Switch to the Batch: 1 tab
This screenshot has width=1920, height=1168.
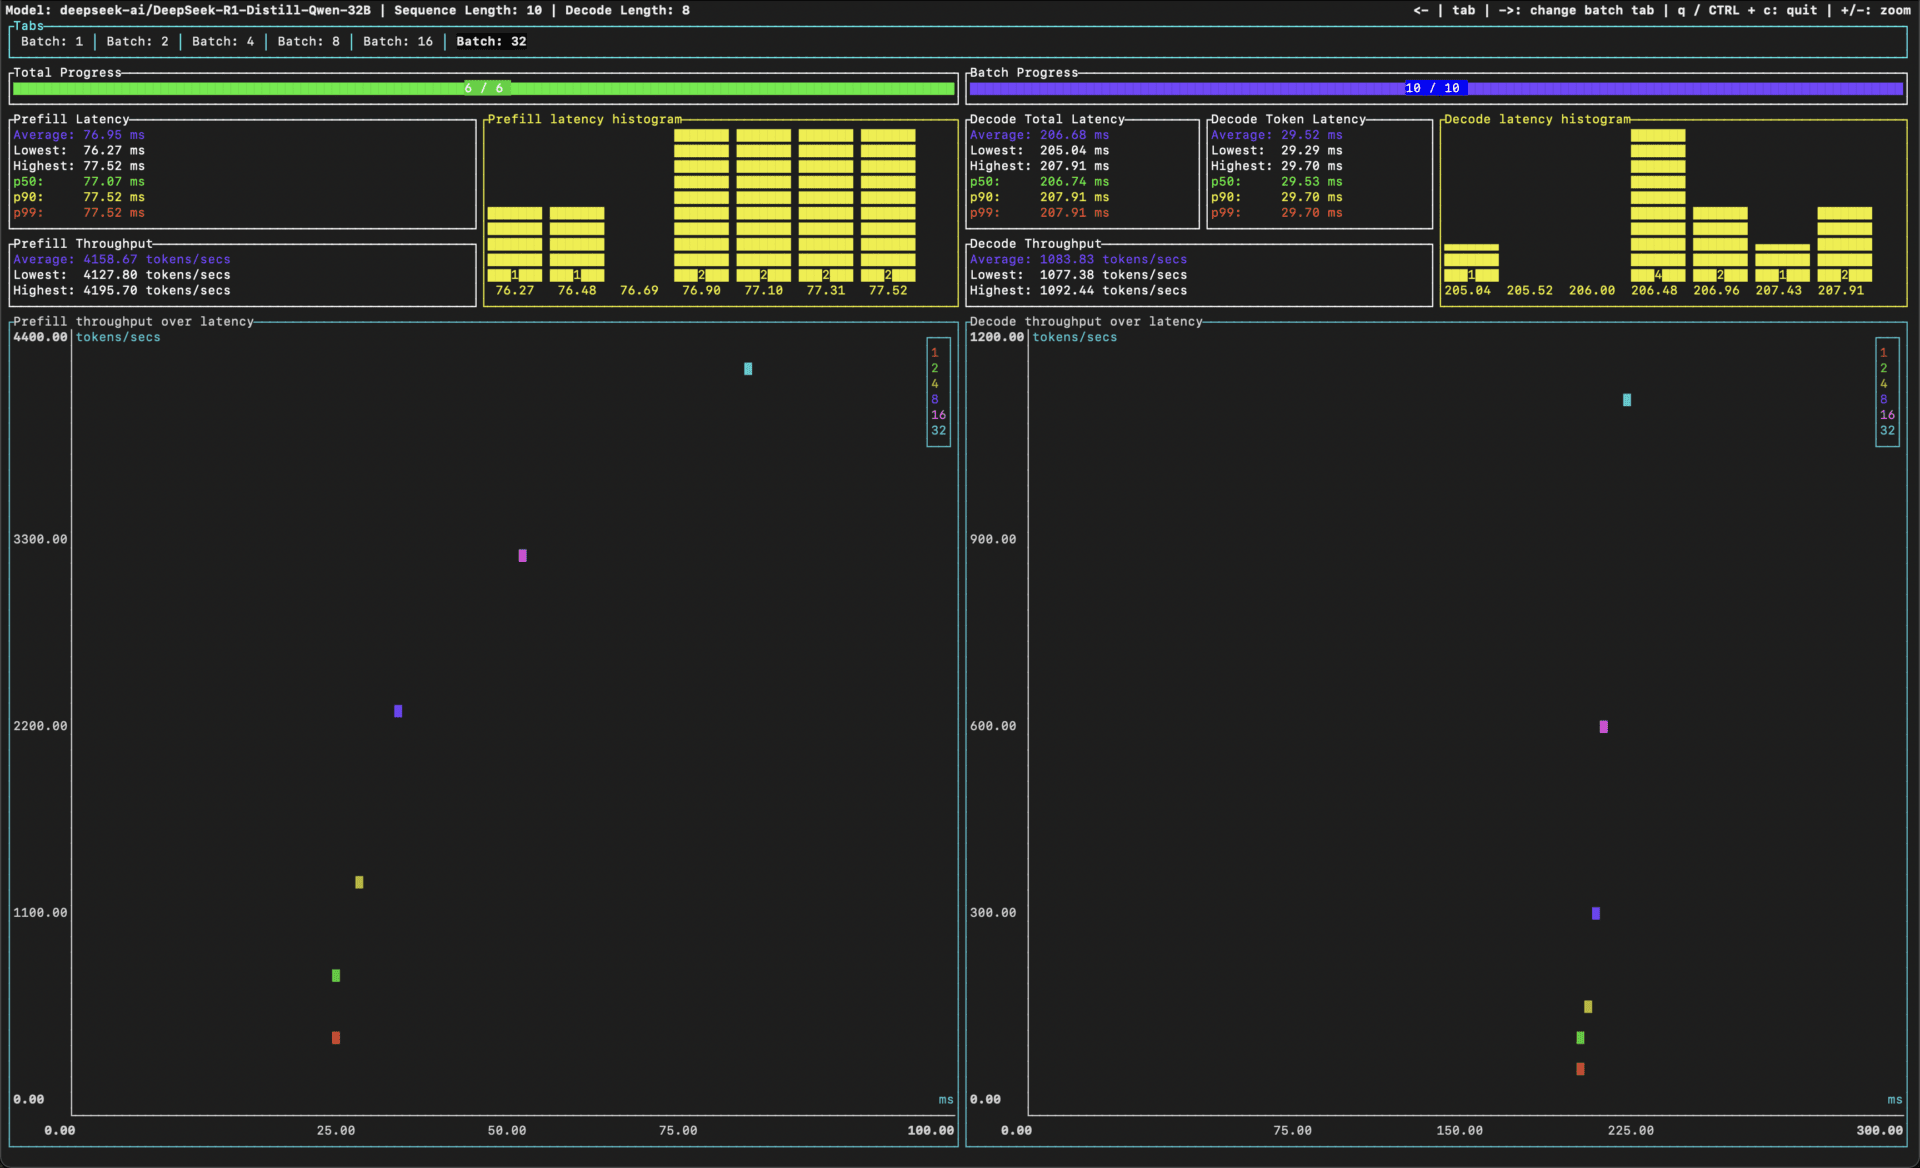tap(51, 42)
